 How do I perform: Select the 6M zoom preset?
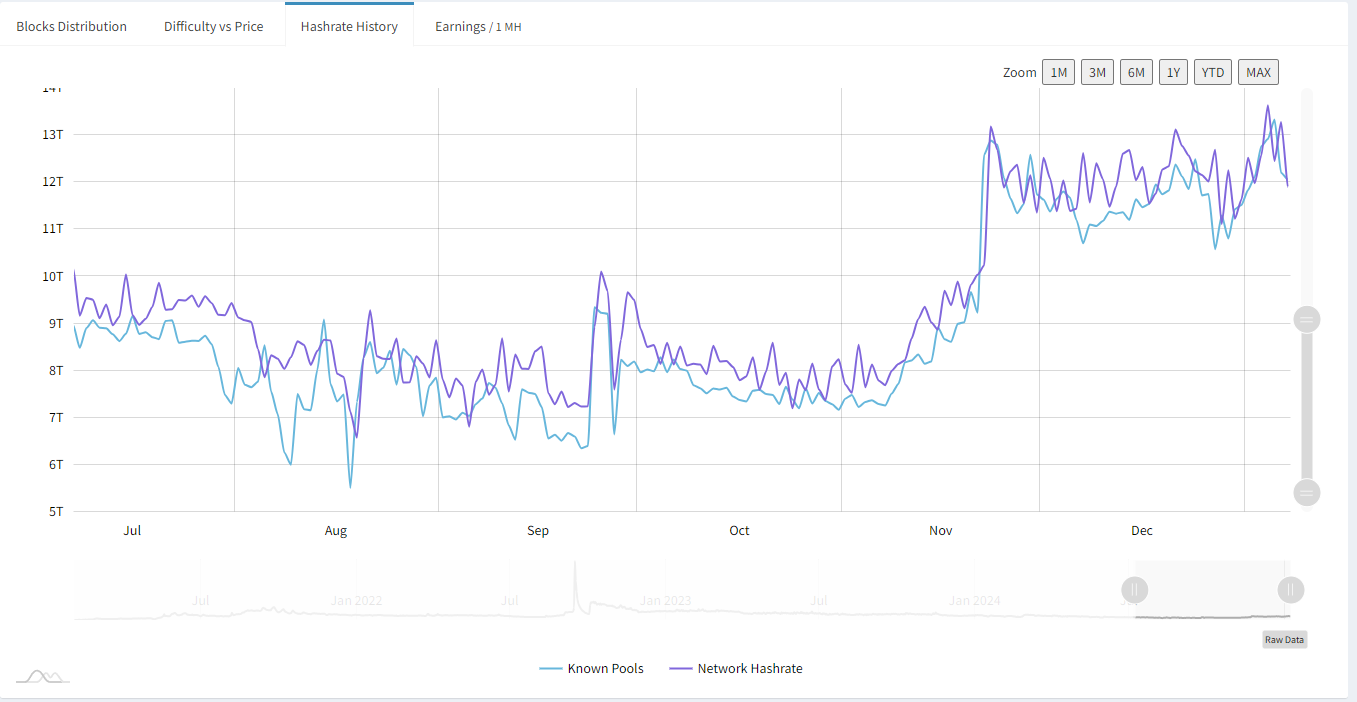[x=1136, y=71]
